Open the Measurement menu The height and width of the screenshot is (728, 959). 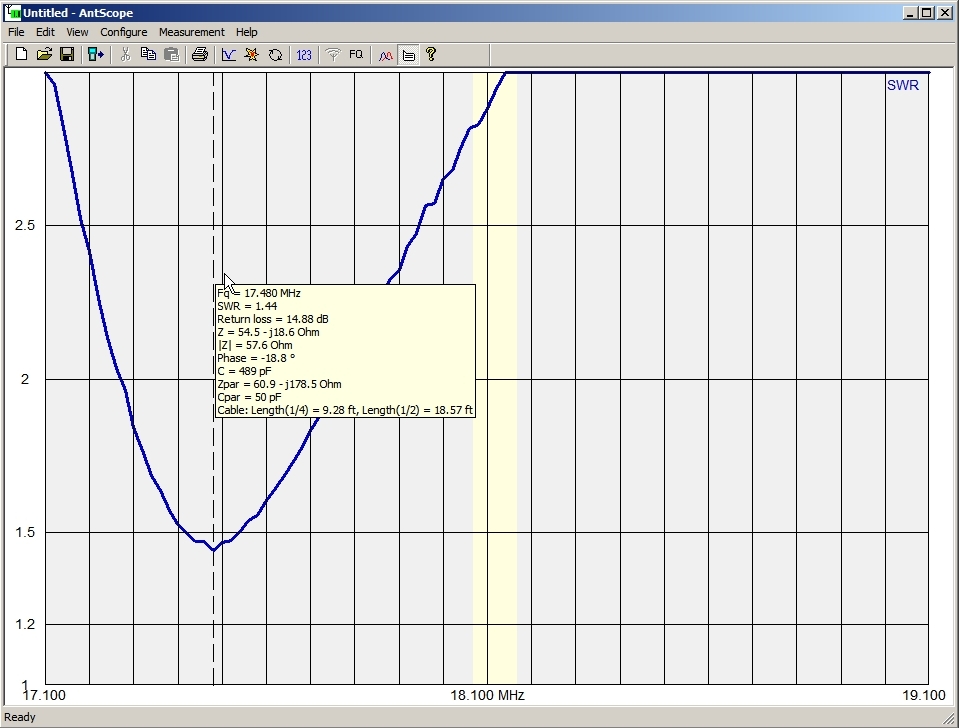pos(191,32)
